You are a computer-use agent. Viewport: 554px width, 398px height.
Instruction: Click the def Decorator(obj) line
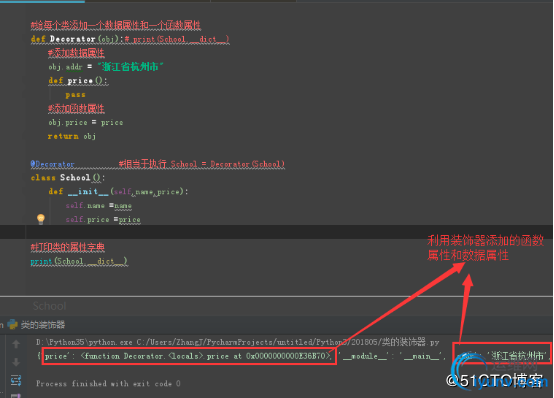coord(130,39)
